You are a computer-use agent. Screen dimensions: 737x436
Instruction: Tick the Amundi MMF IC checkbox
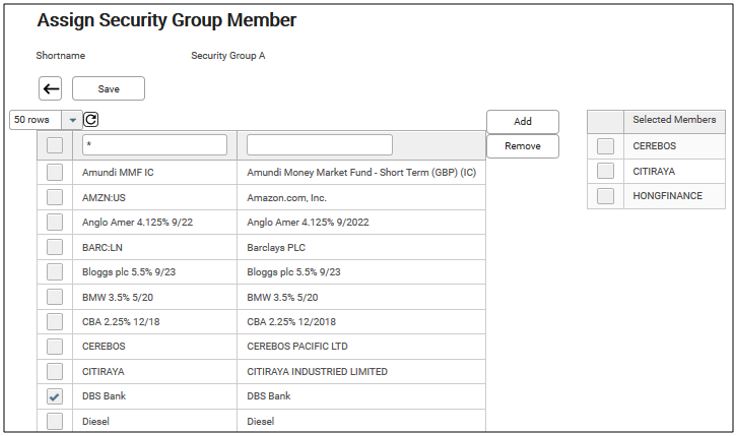tap(55, 172)
